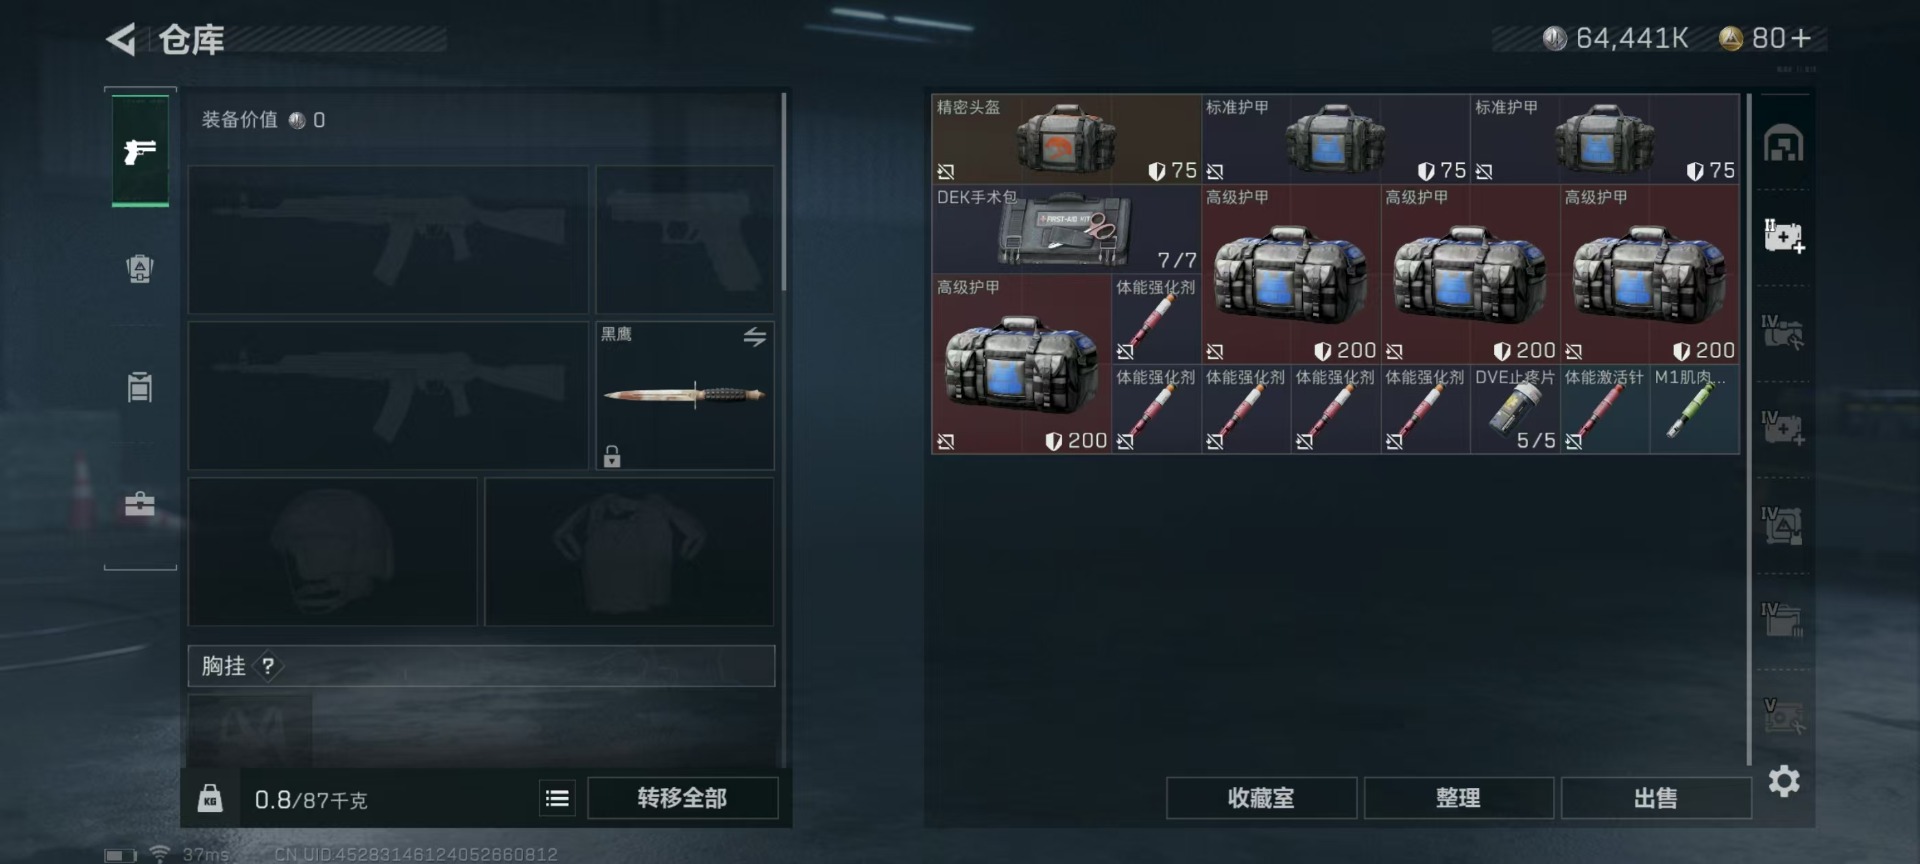This screenshot has height=864, width=1920.
Task: Open the settings gear beside 出售
Action: [1784, 781]
